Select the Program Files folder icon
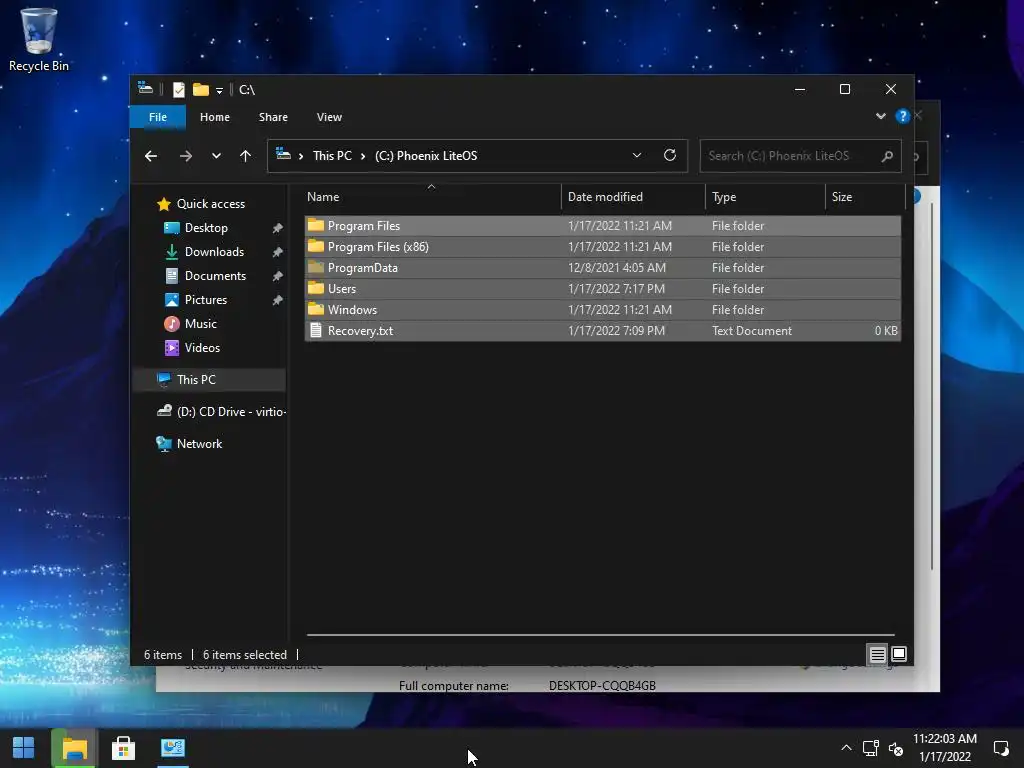The width and height of the screenshot is (1024, 768). tap(316, 225)
